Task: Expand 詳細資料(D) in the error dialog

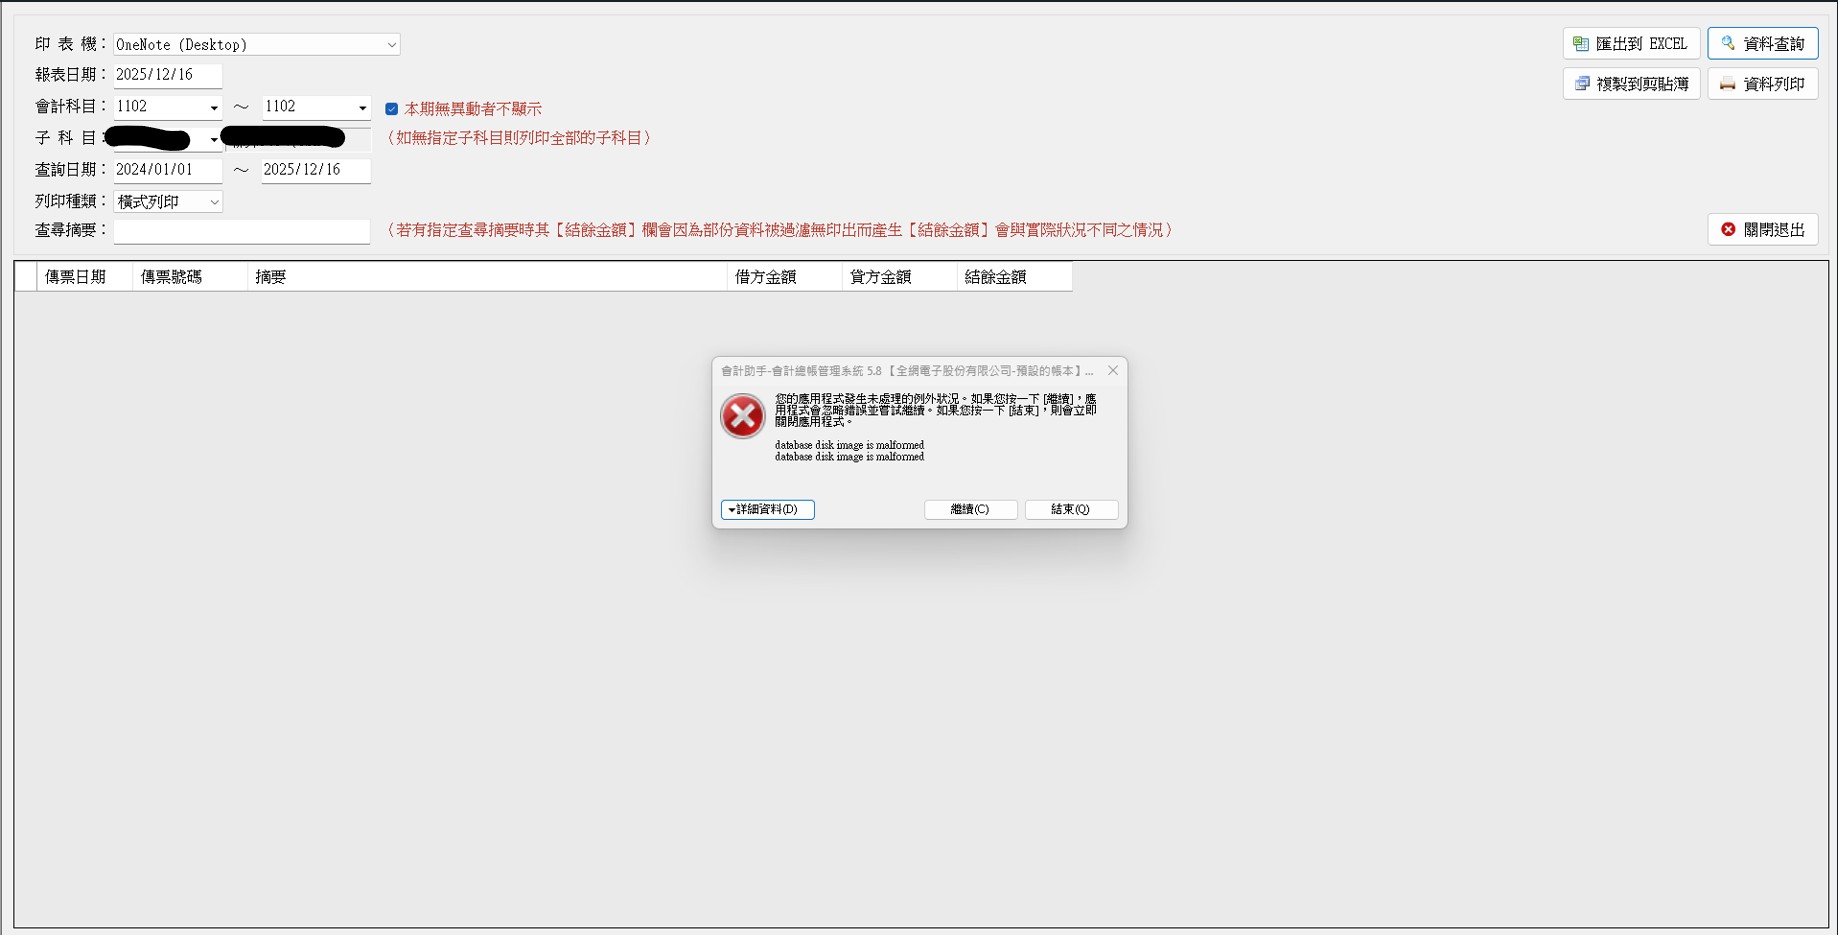Action: click(x=766, y=509)
